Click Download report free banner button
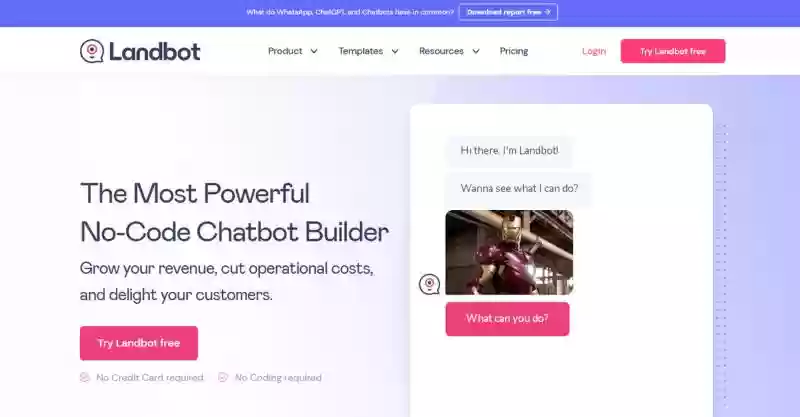Image resolution: width=800 pixels, height=417 pixels. point(508,12)
